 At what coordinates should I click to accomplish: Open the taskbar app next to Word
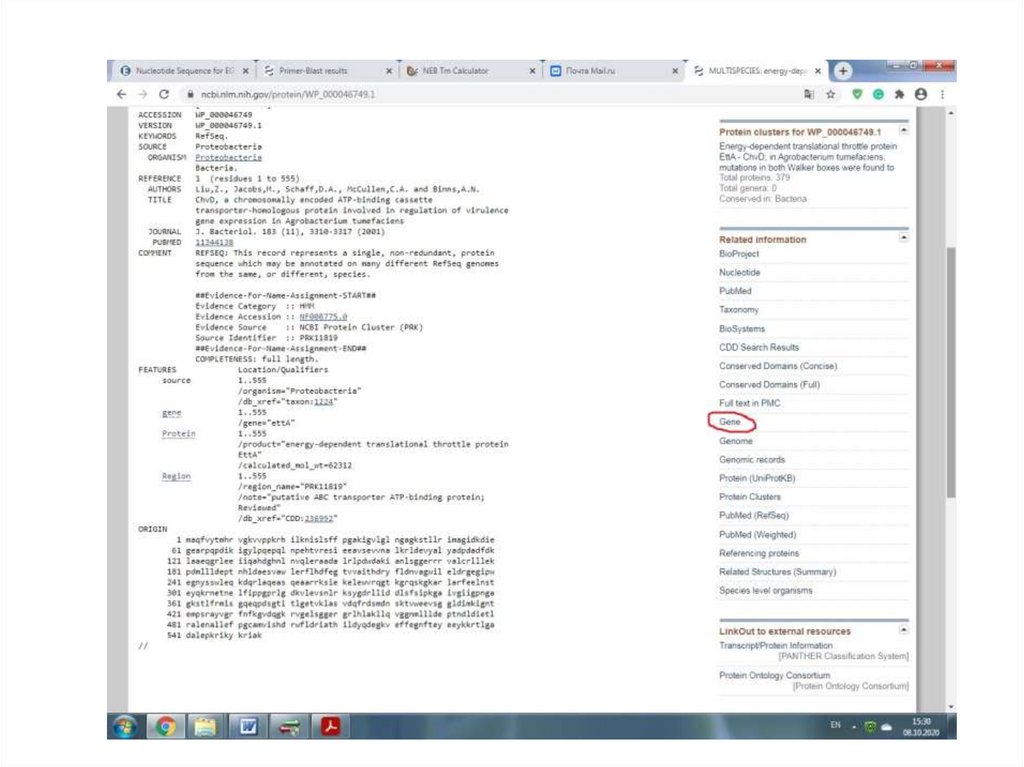click(289, 726)
